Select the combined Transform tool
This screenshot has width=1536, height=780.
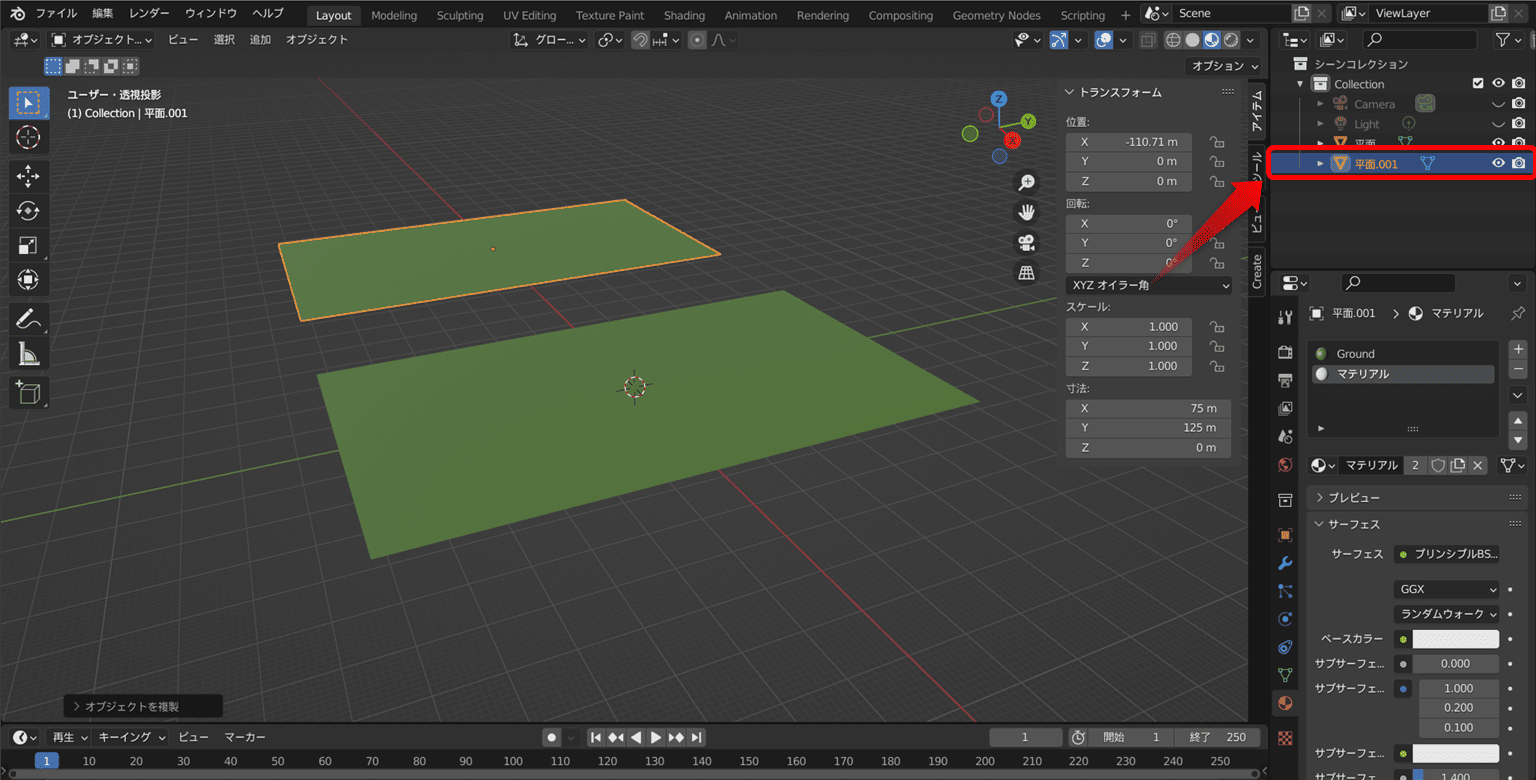click(x=29, y=280)
